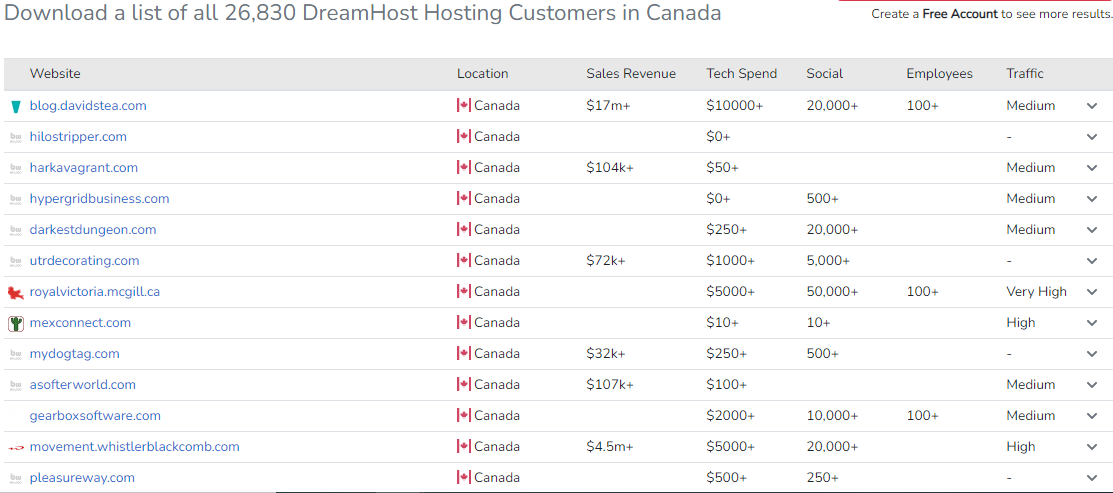Click the red bird icon next to royalvictoria.mcgill.ca
1113x493 pixels.
[16, 292]
